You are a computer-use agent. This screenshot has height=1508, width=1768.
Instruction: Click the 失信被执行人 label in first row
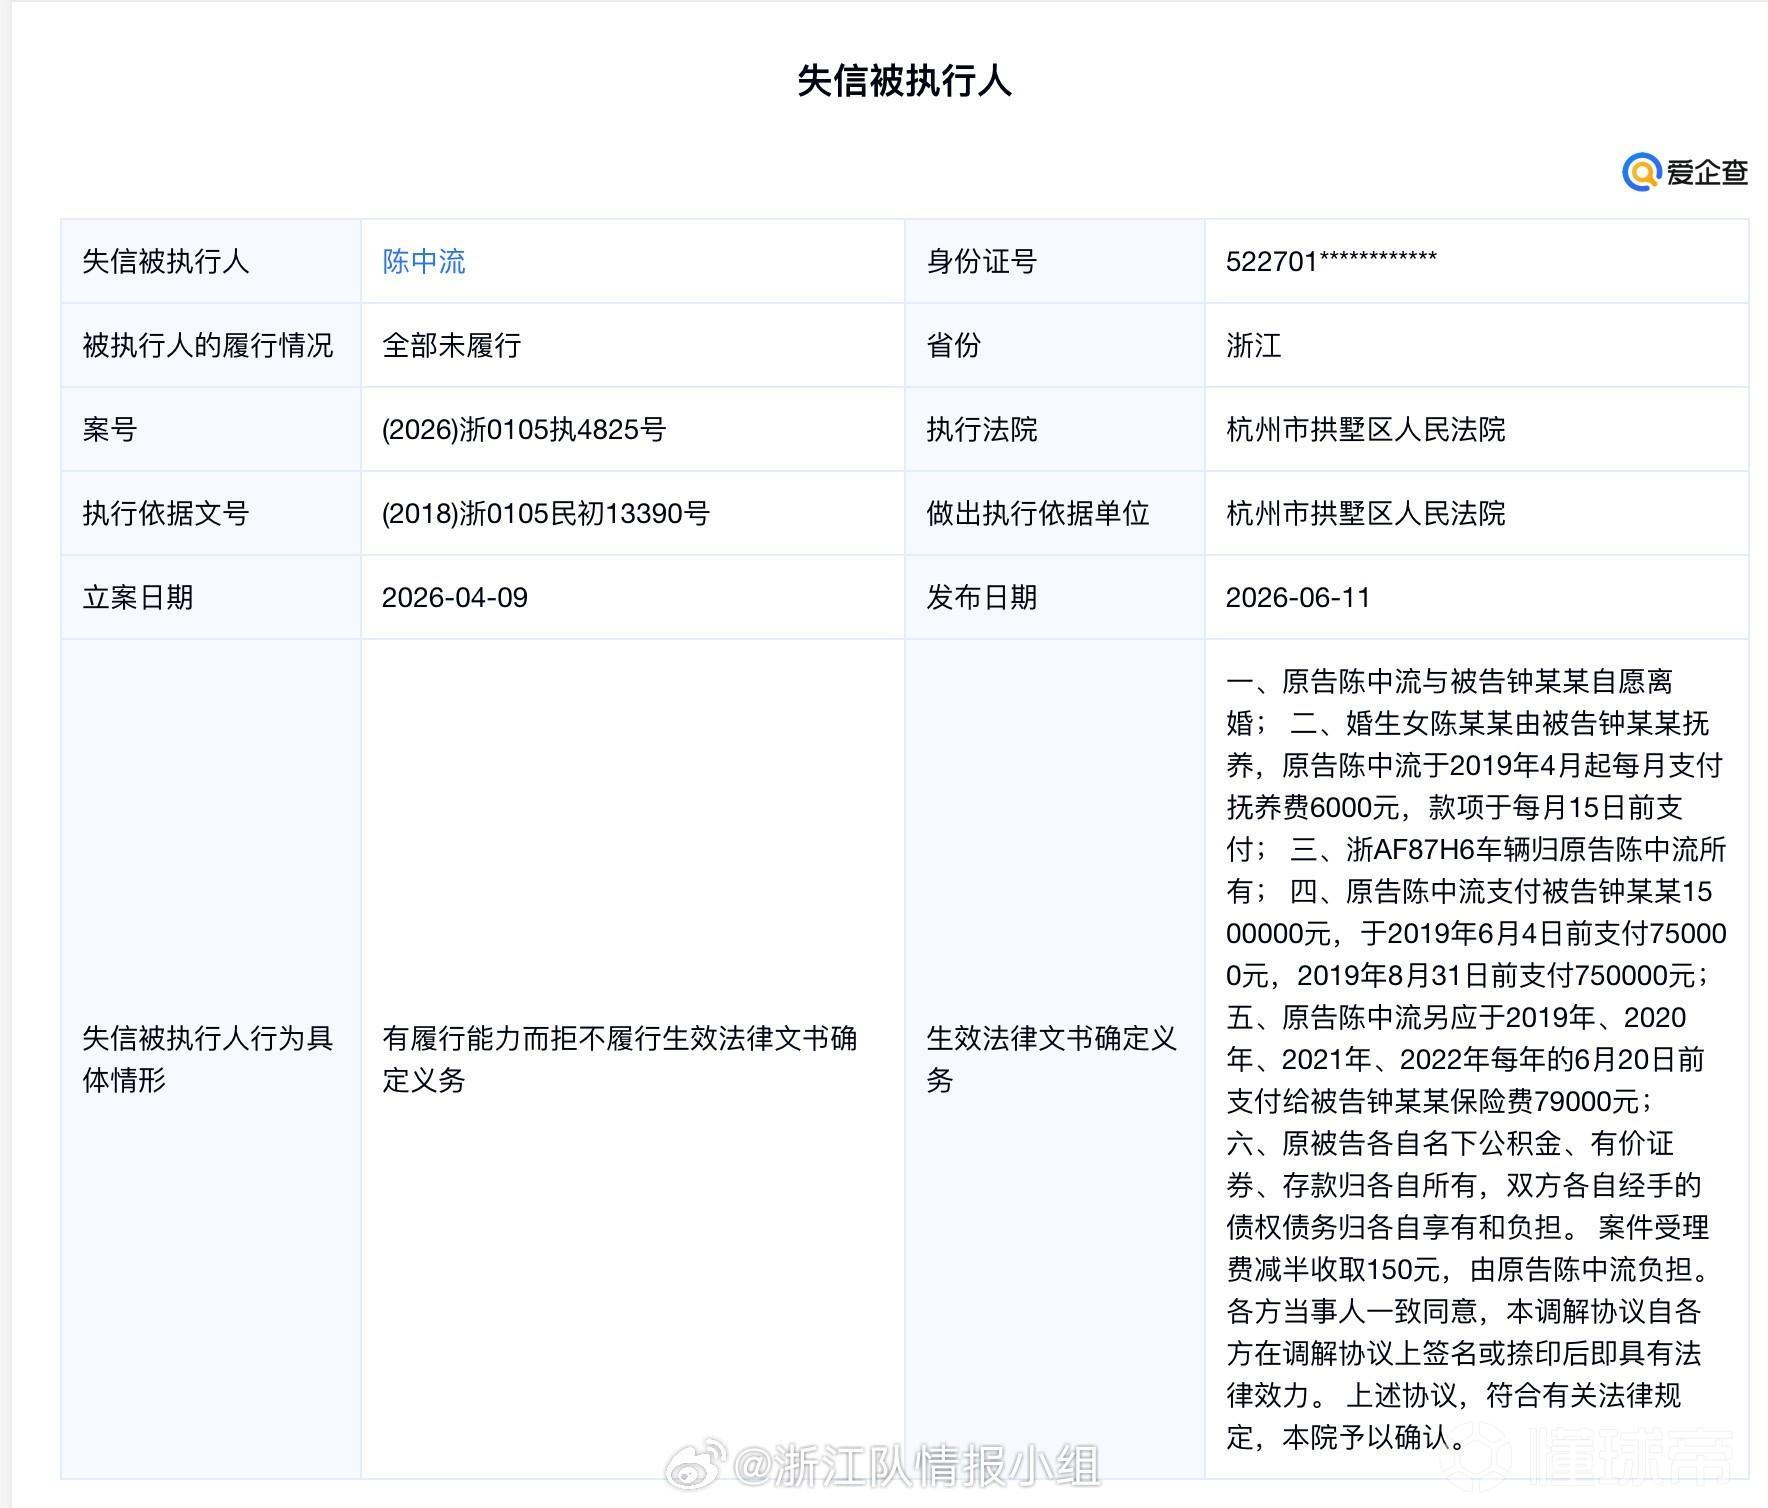pyautogui.click(x=166, y=262)
